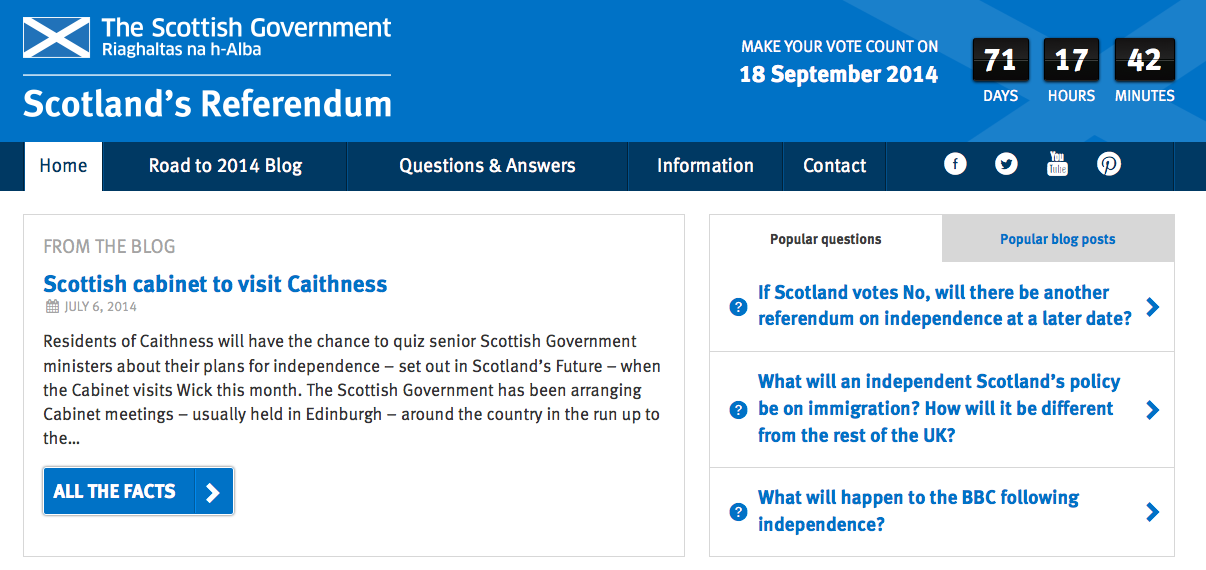Screen dimensions: 1206x570
Task: Click calendar icon next to July 6, 2014
Action: point(52,307)
